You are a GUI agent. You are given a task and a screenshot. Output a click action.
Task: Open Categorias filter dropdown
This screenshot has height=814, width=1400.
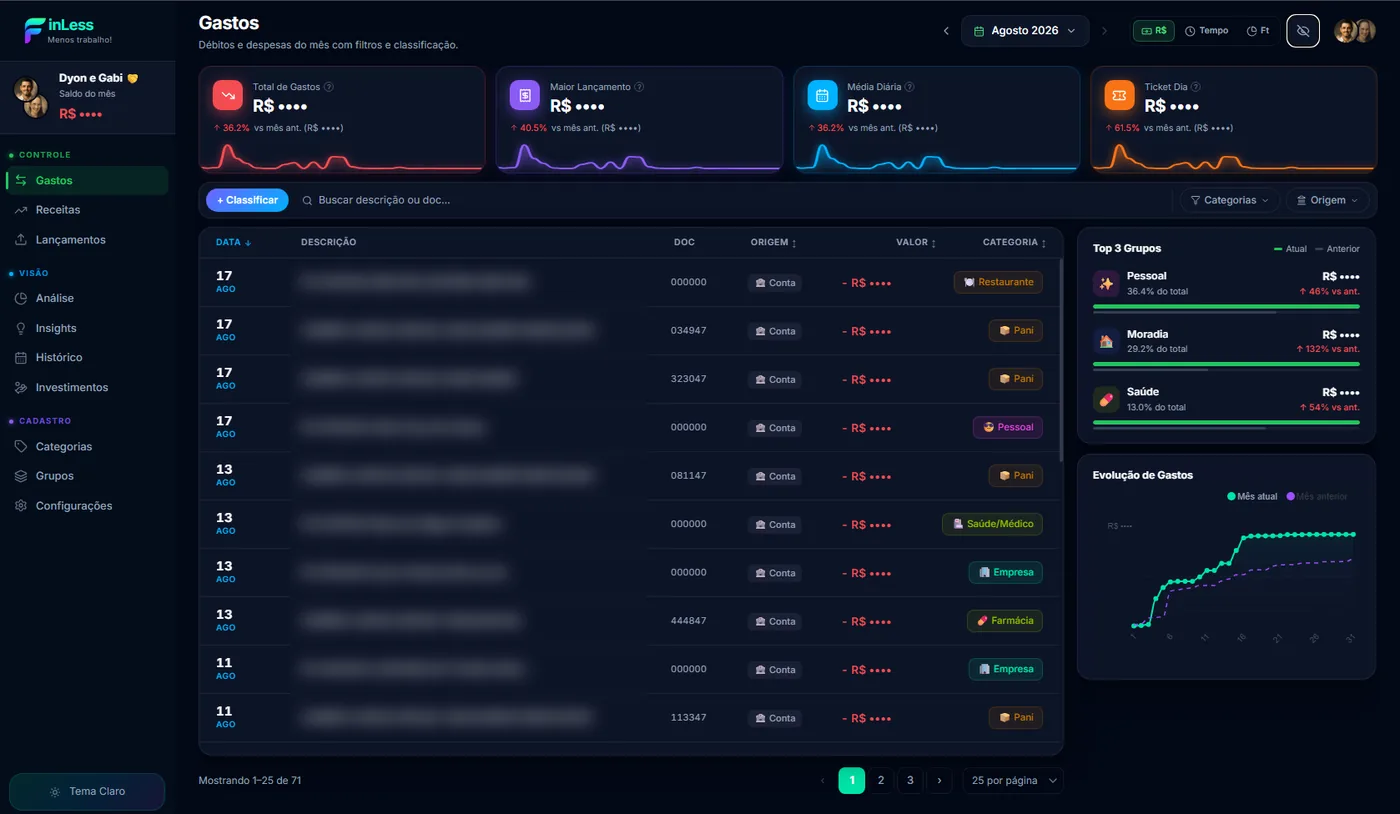(1229, 200)
